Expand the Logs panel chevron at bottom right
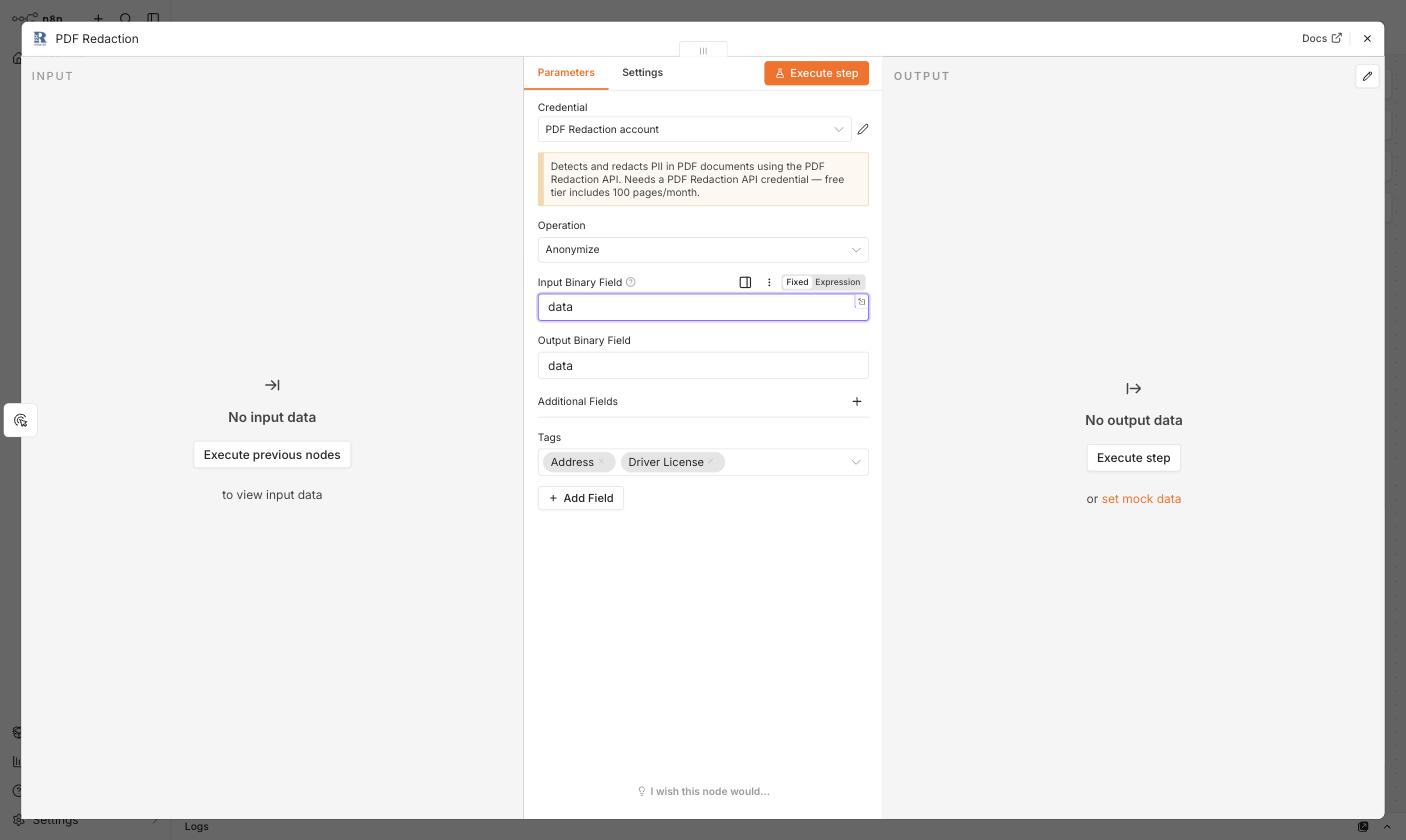 click(x=1387, y=826)
